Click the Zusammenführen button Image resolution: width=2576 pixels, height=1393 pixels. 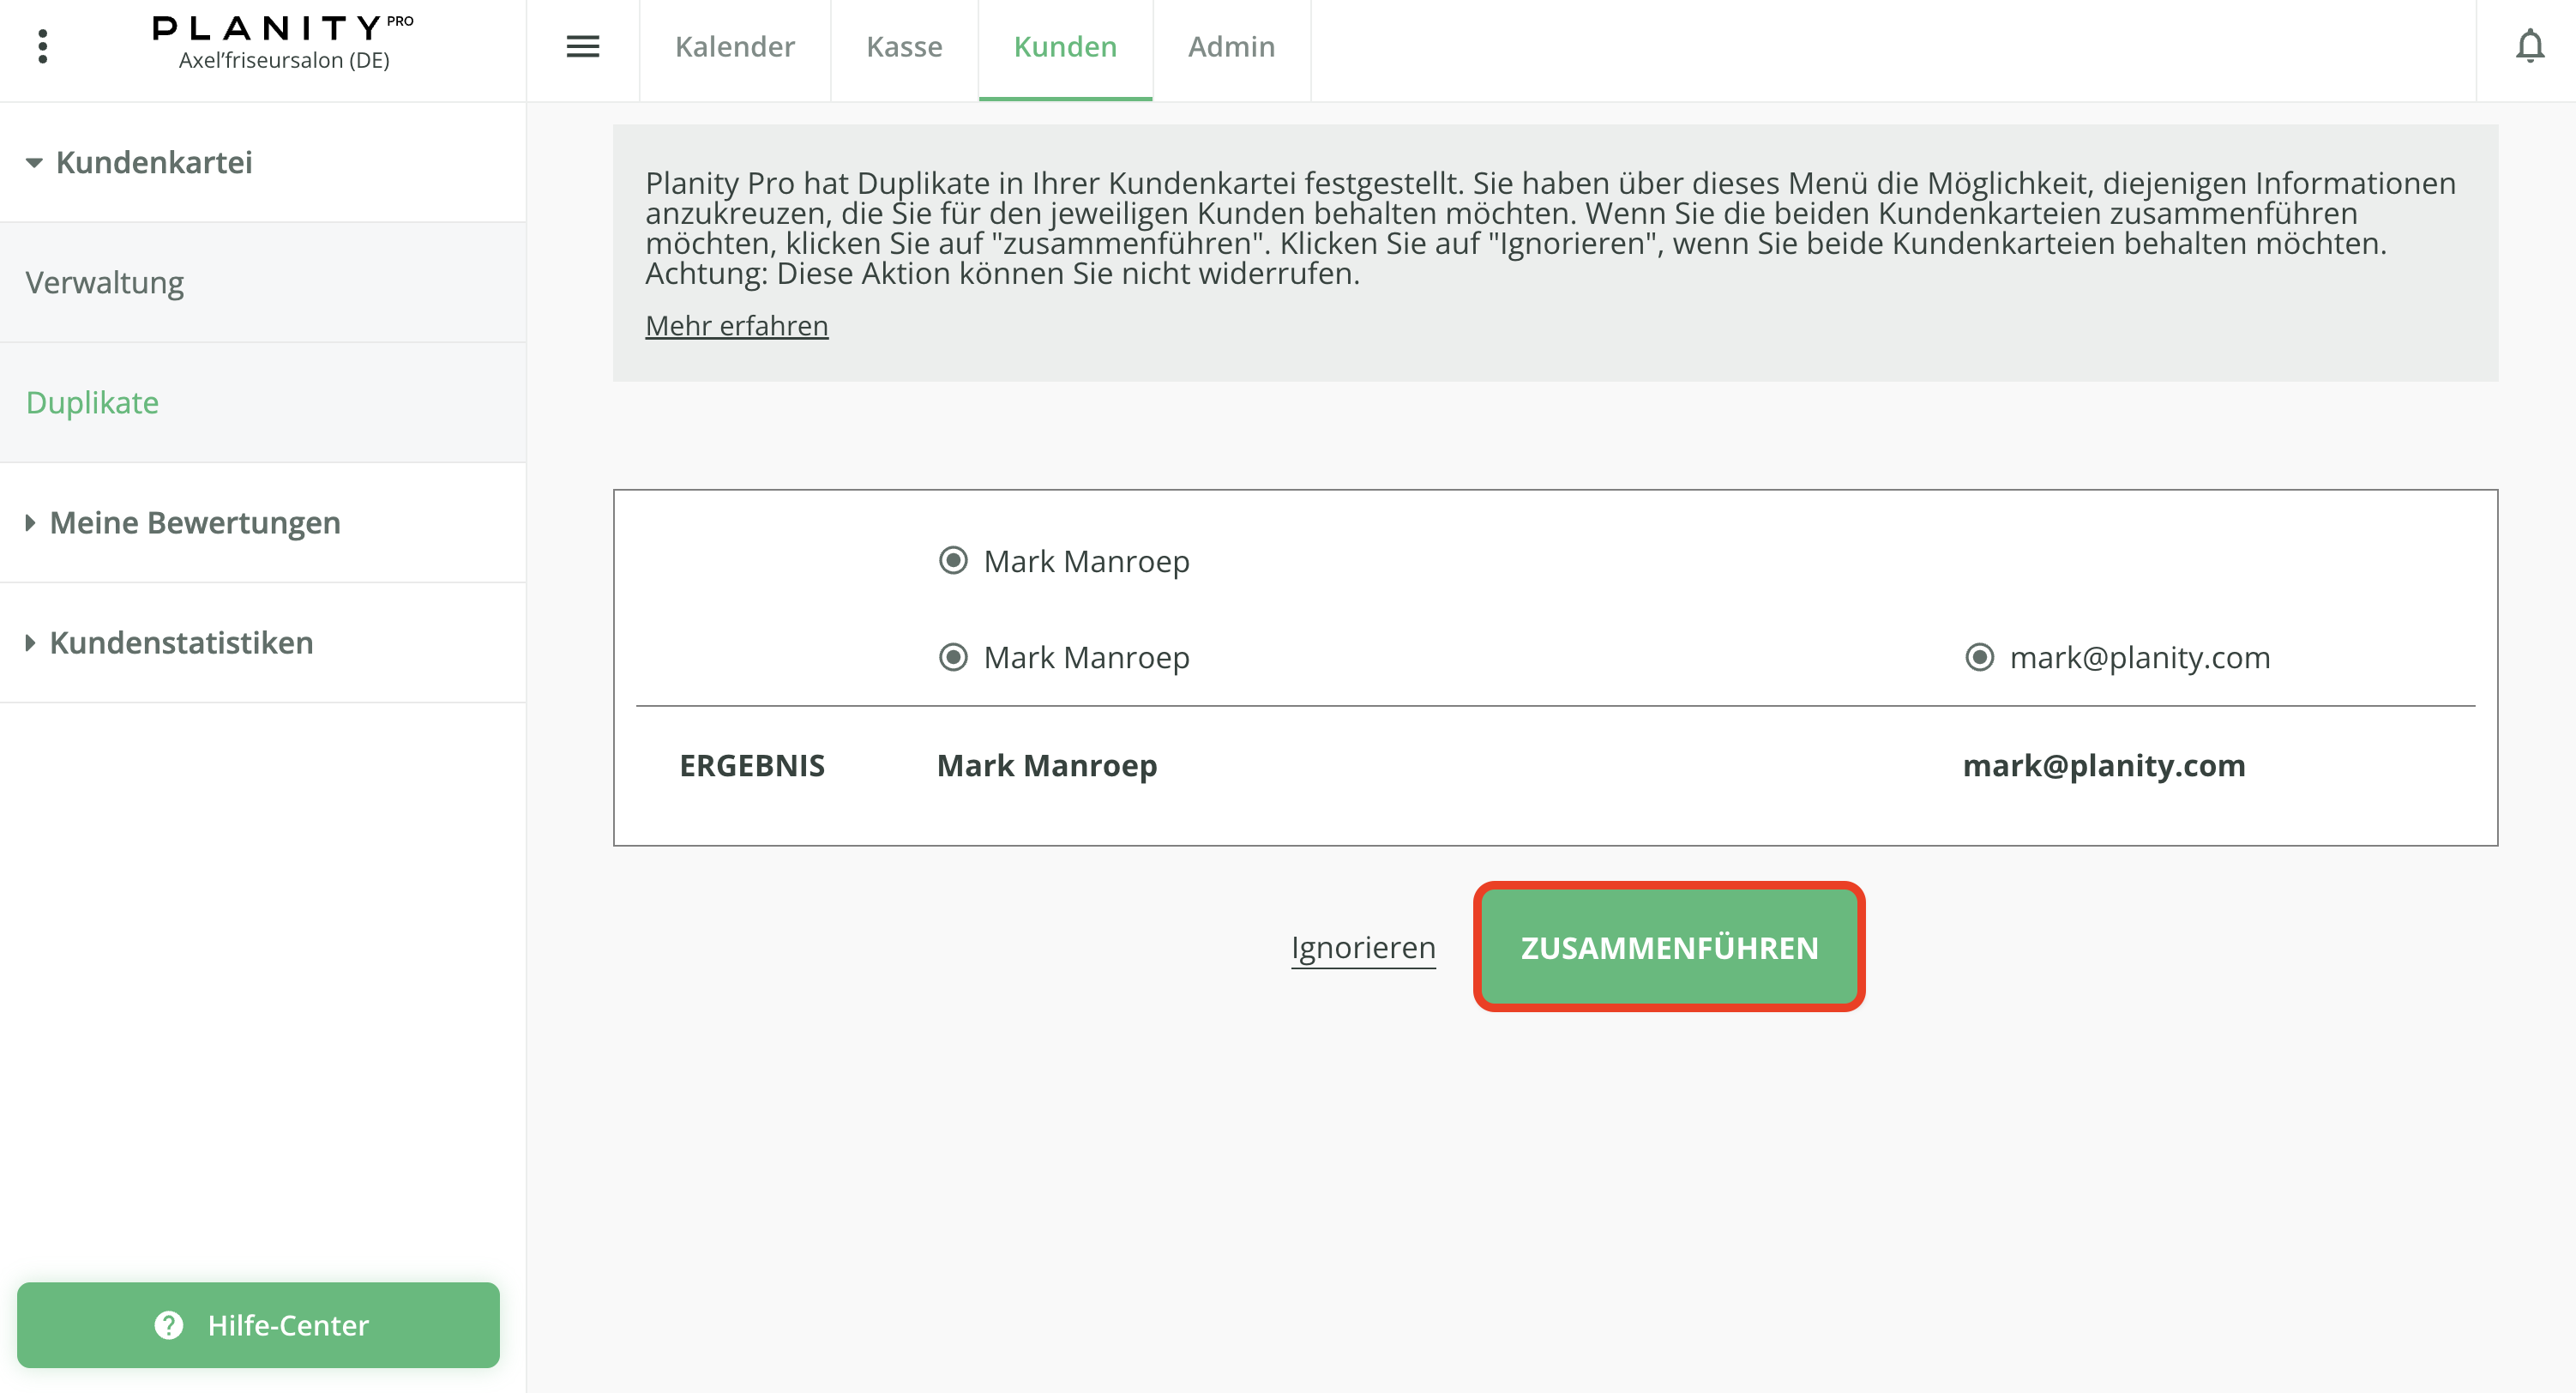pyautogui.click(x=1668, y=947)
